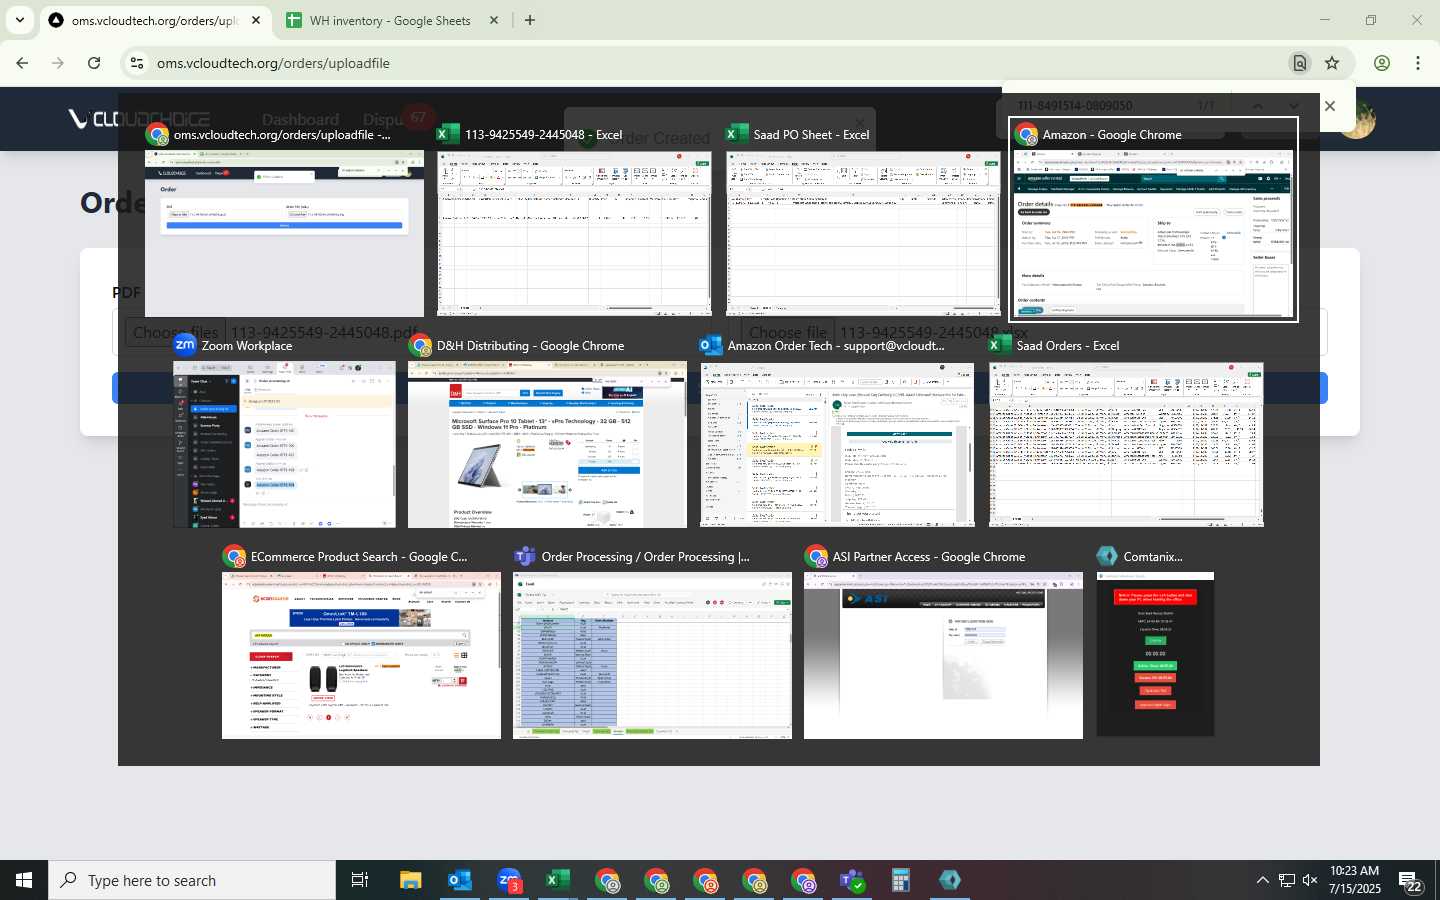Select the ECommerce Product Search Chrome window

click(361, 656)
